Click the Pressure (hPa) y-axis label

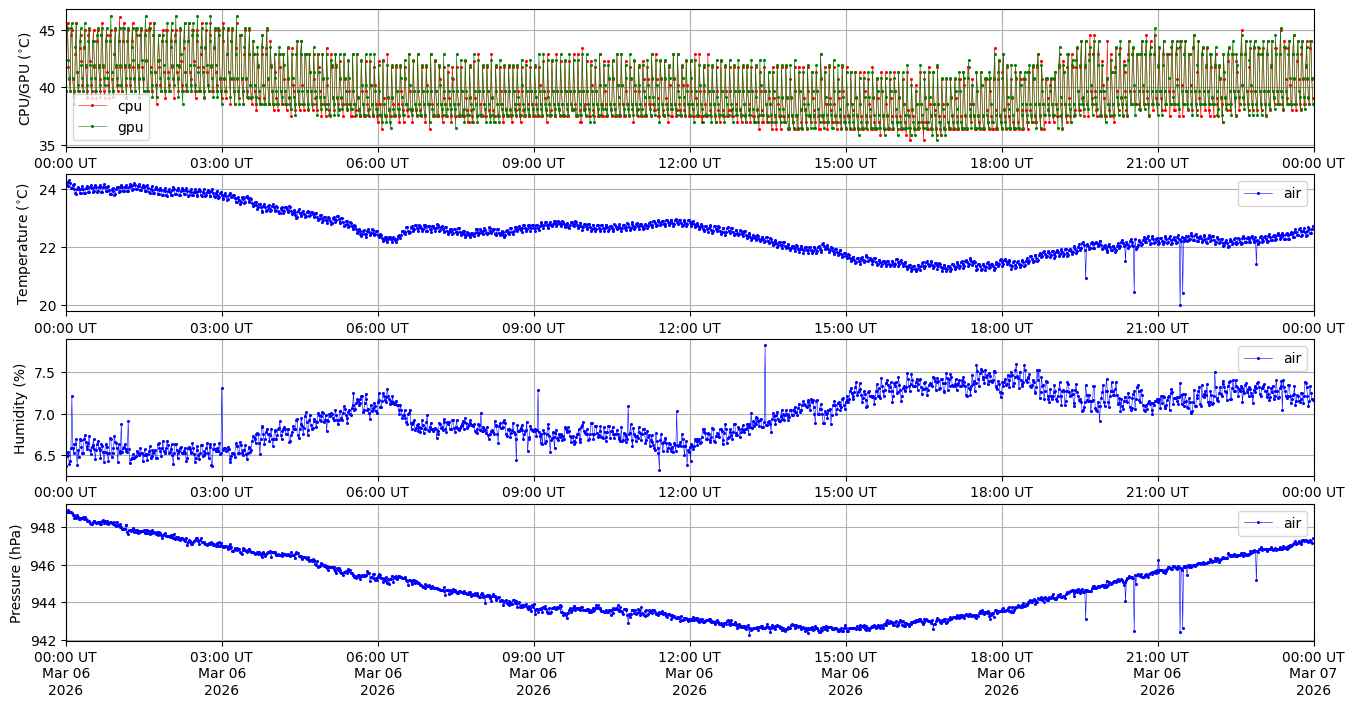click(16, 572)
